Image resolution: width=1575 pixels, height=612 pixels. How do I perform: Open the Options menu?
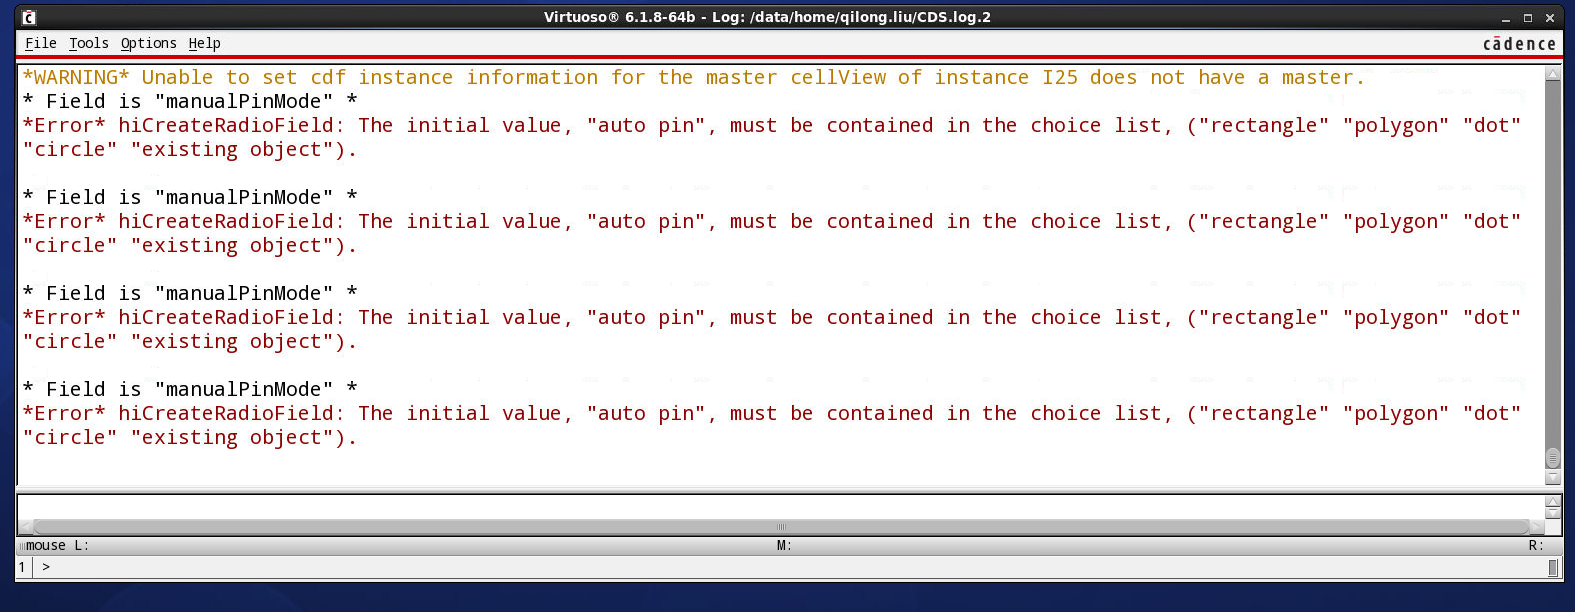148,43
